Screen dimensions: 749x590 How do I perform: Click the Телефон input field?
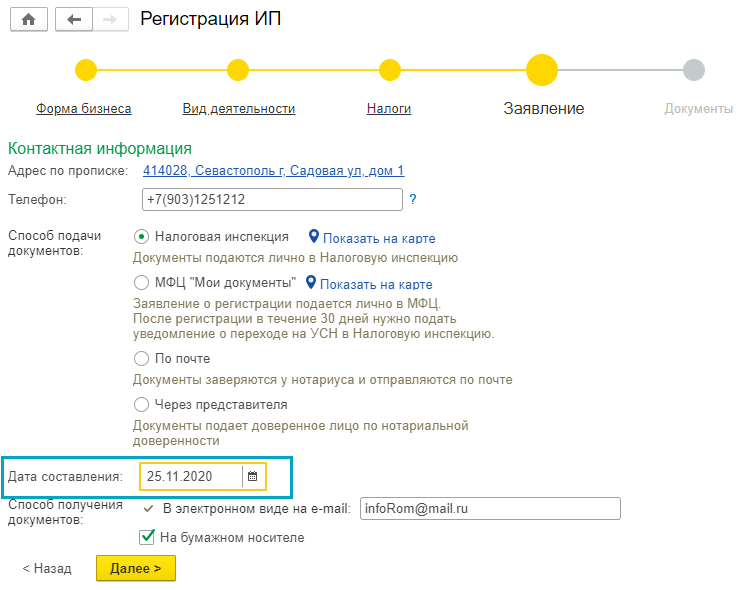(x=272, y=200)
